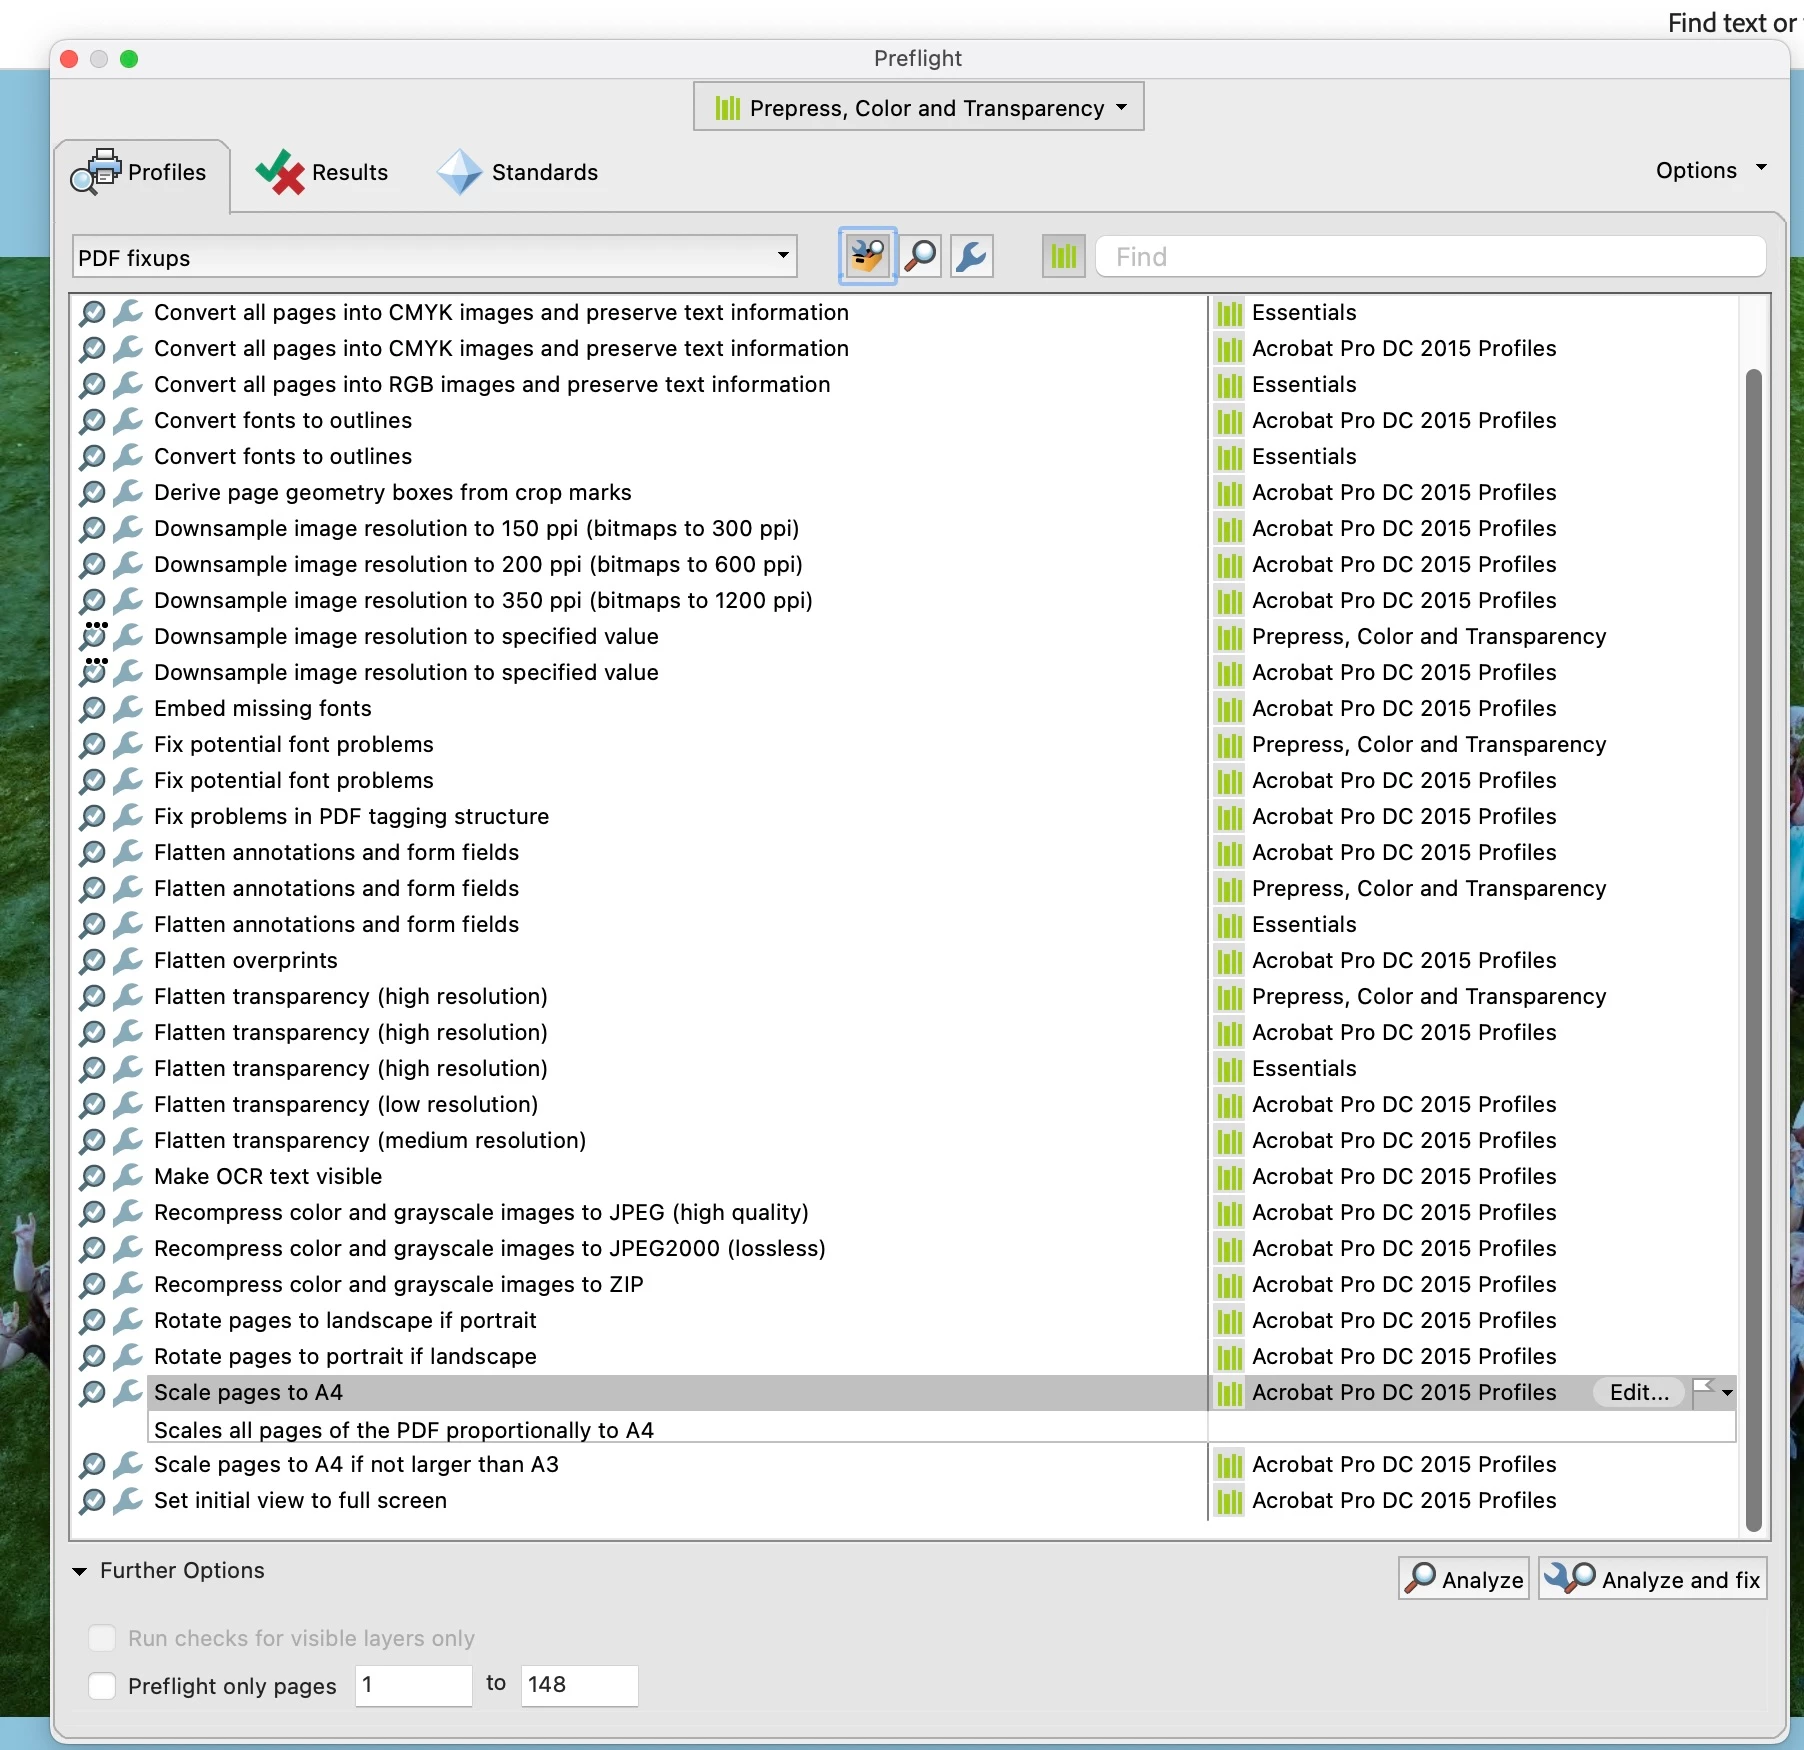Show single fixups wrench icon
This screenshot has width=1804, height=1750.
pos(971,257)
